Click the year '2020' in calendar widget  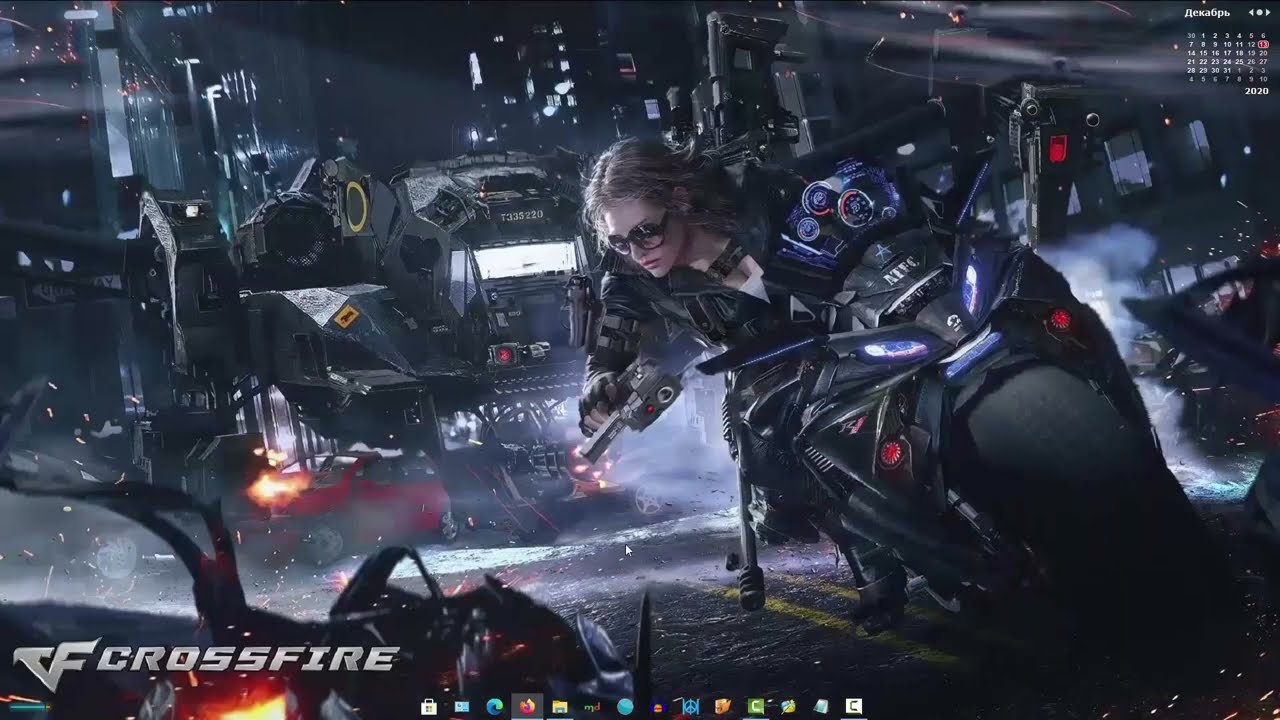(1257, 91)
